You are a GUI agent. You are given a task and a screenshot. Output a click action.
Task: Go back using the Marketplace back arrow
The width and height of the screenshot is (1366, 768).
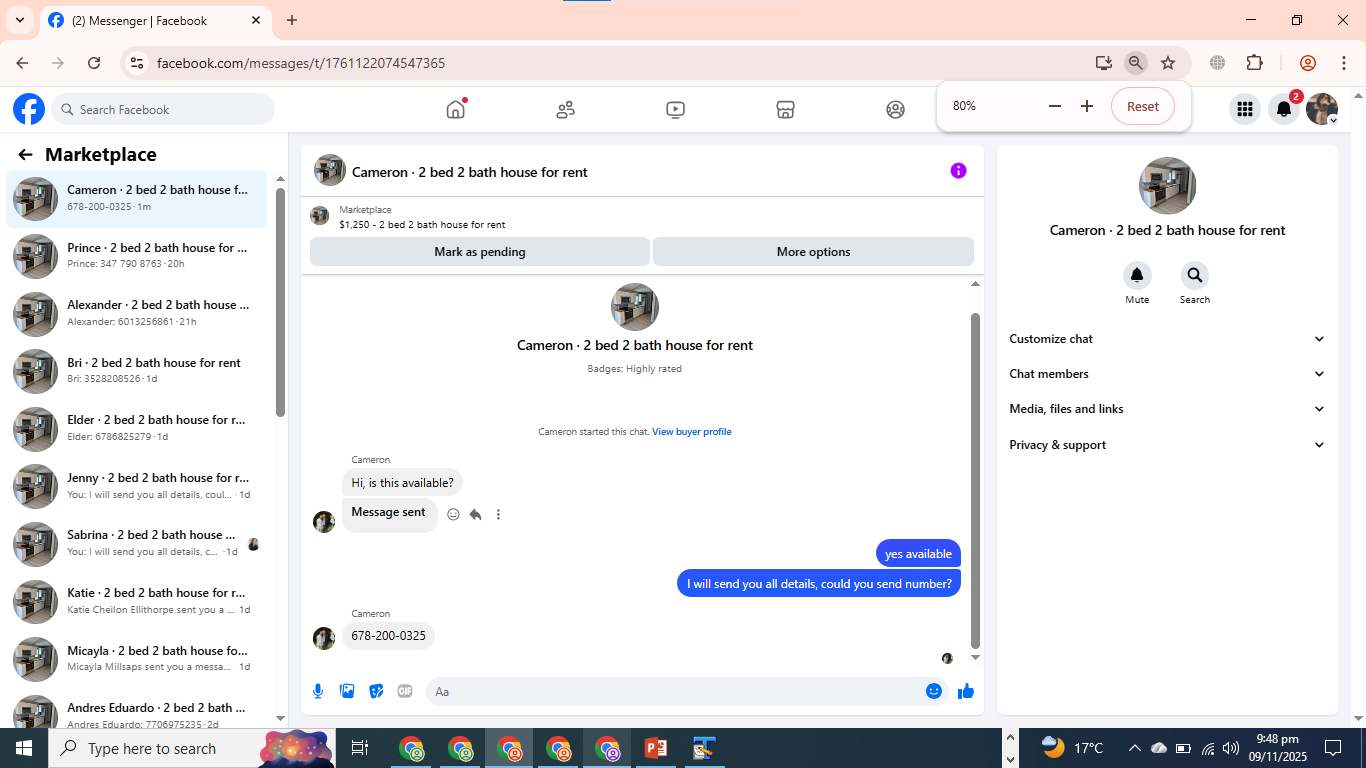25,155
